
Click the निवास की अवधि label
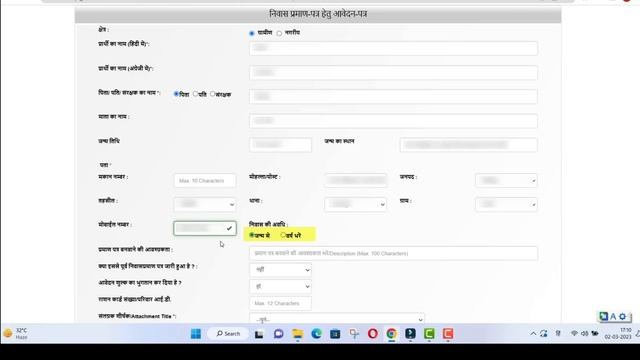268,224
